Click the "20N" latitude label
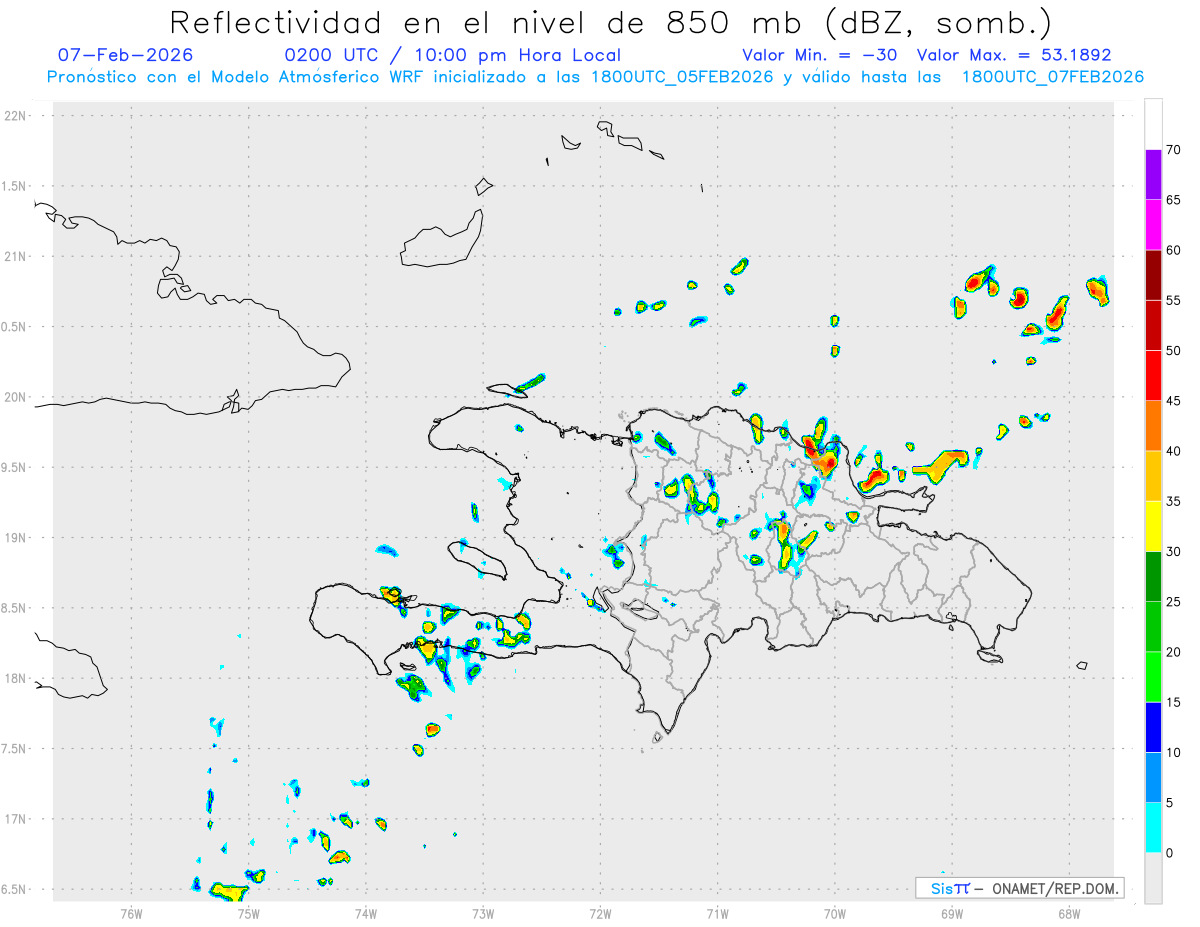Viewport: 1200px width, 927px height. (17, 397)
